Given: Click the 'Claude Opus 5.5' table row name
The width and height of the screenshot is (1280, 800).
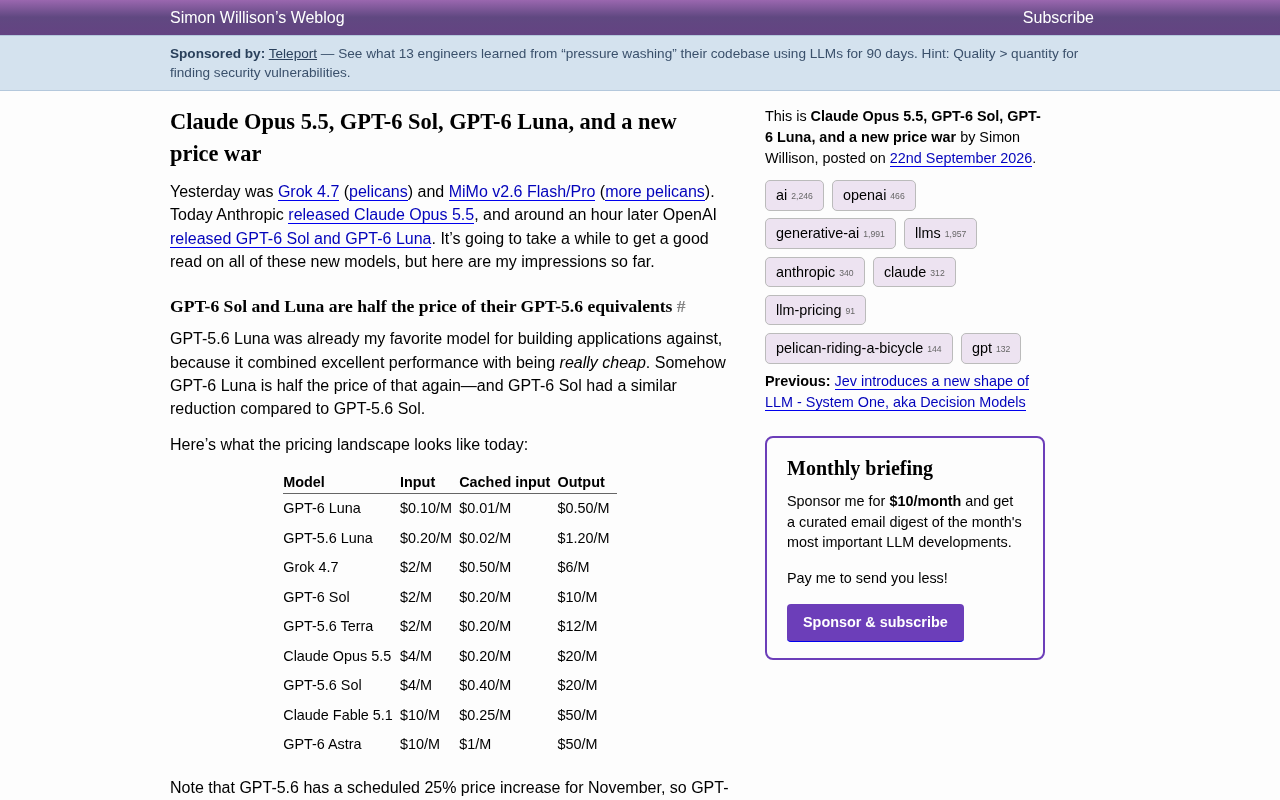Looking at the screenshot, I should click(x=337, y=656).
